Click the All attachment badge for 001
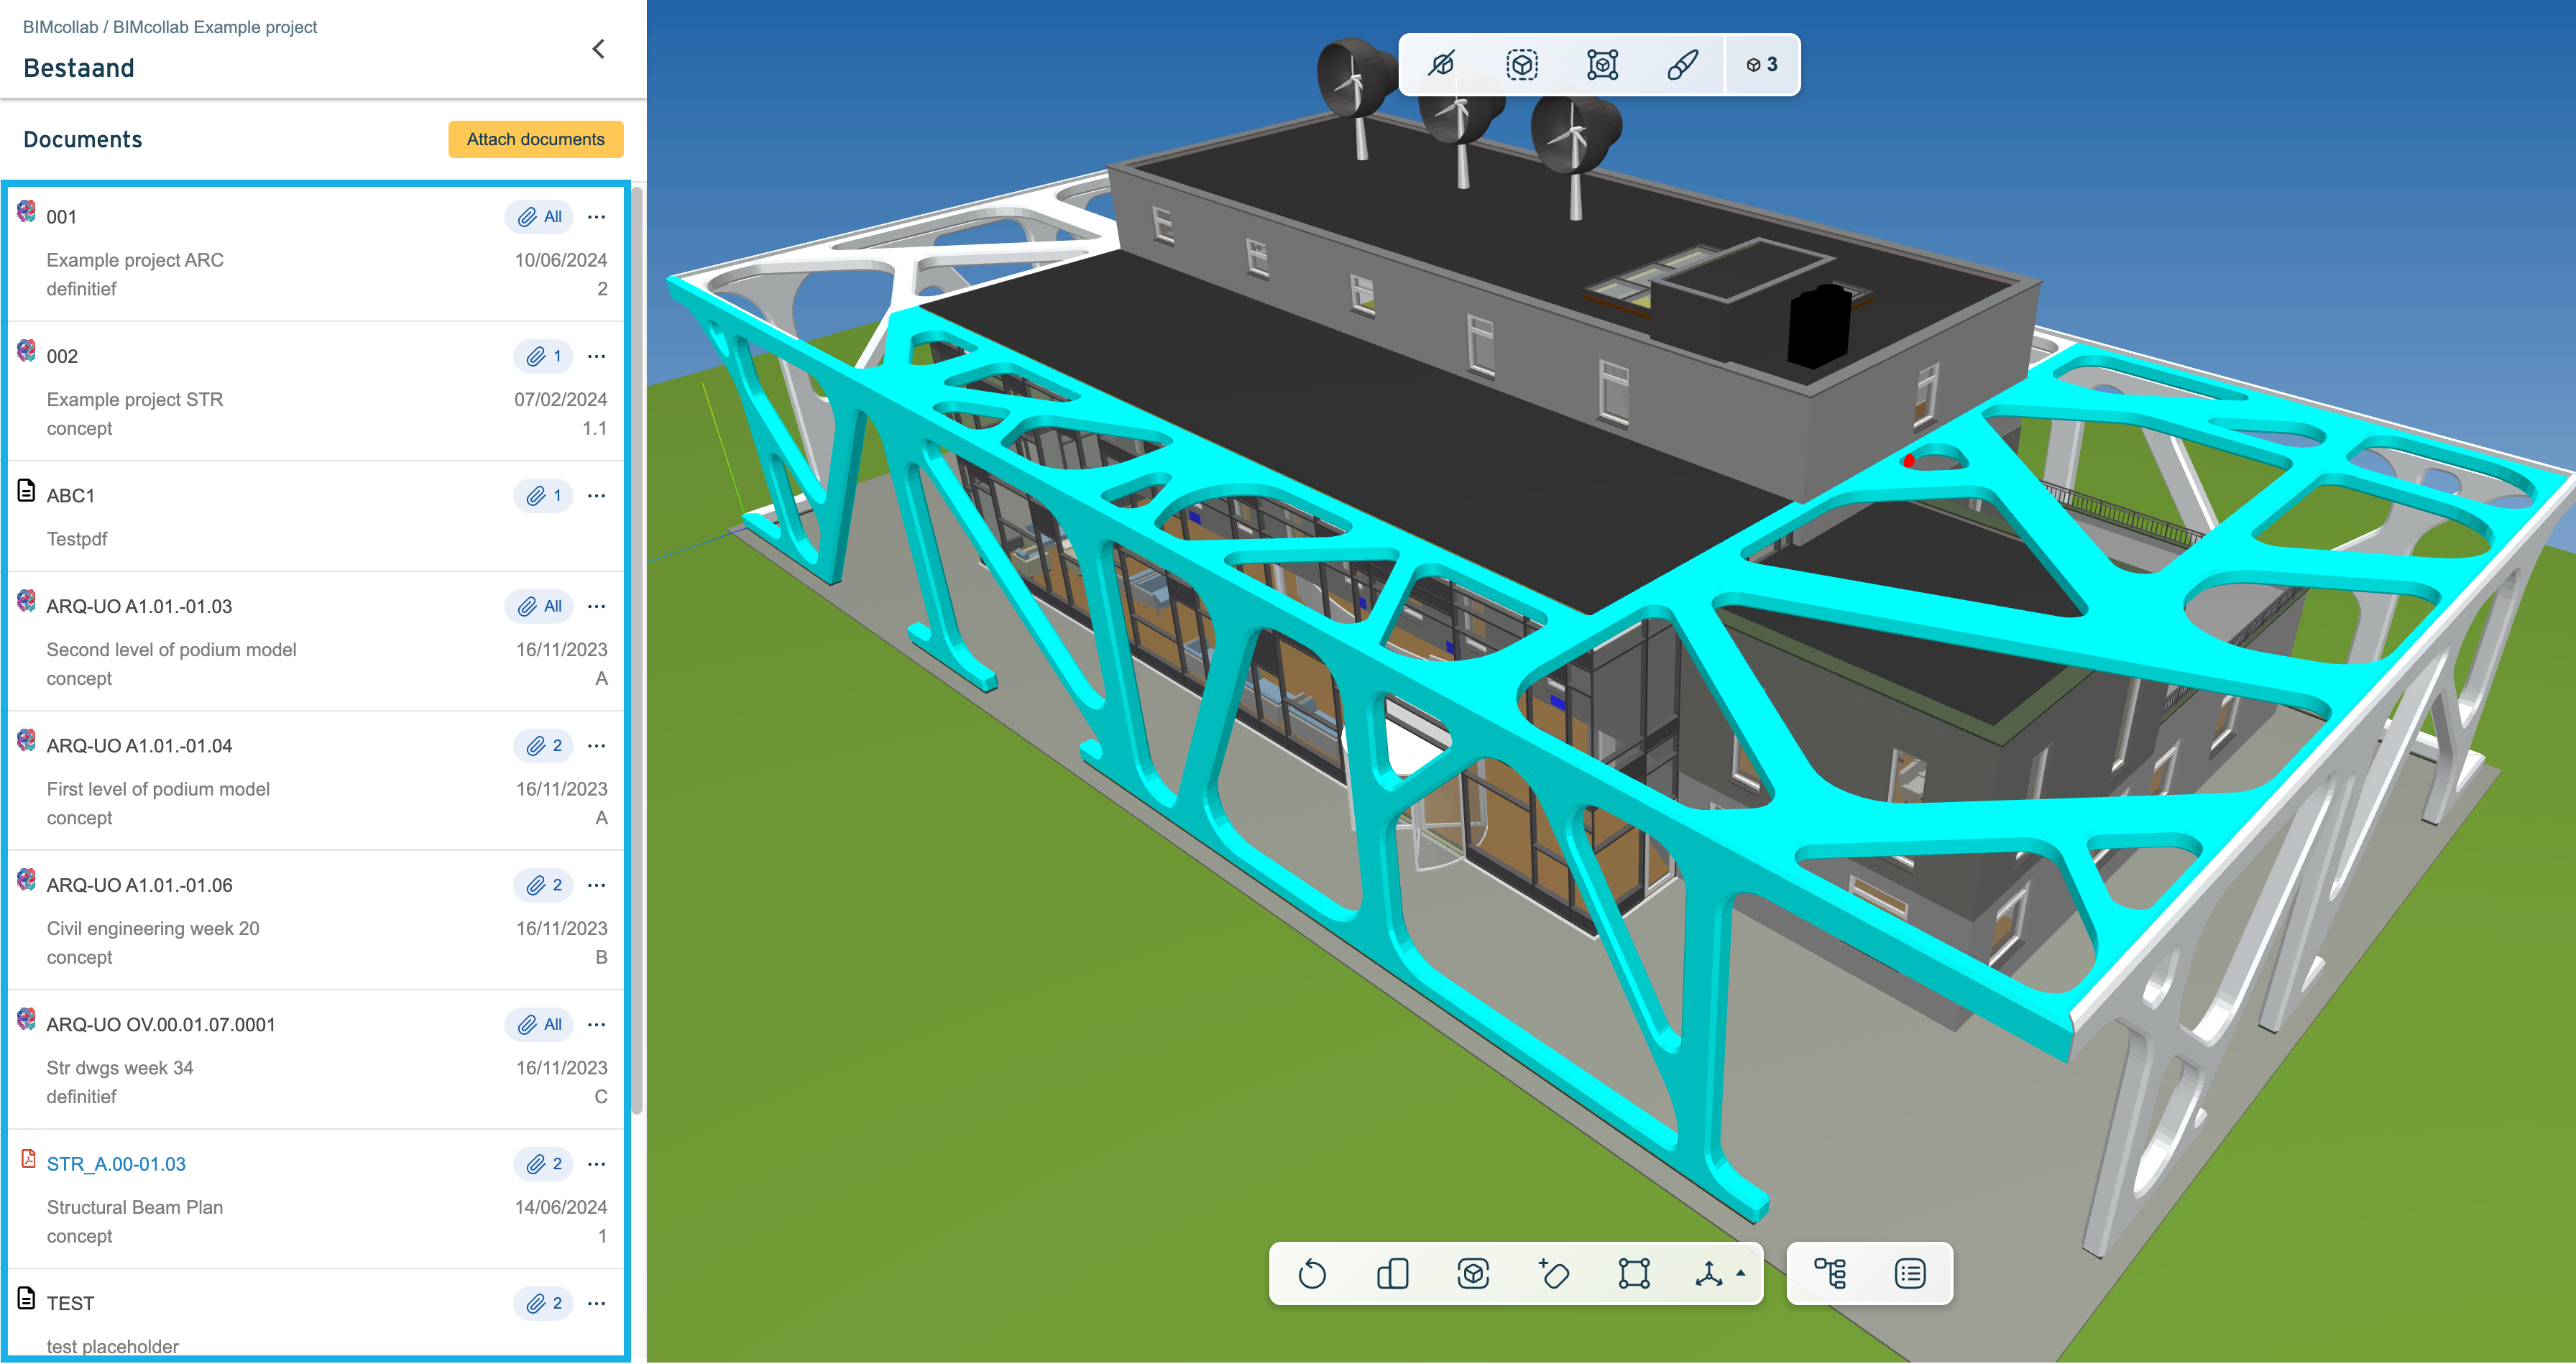 pos(539,217)
